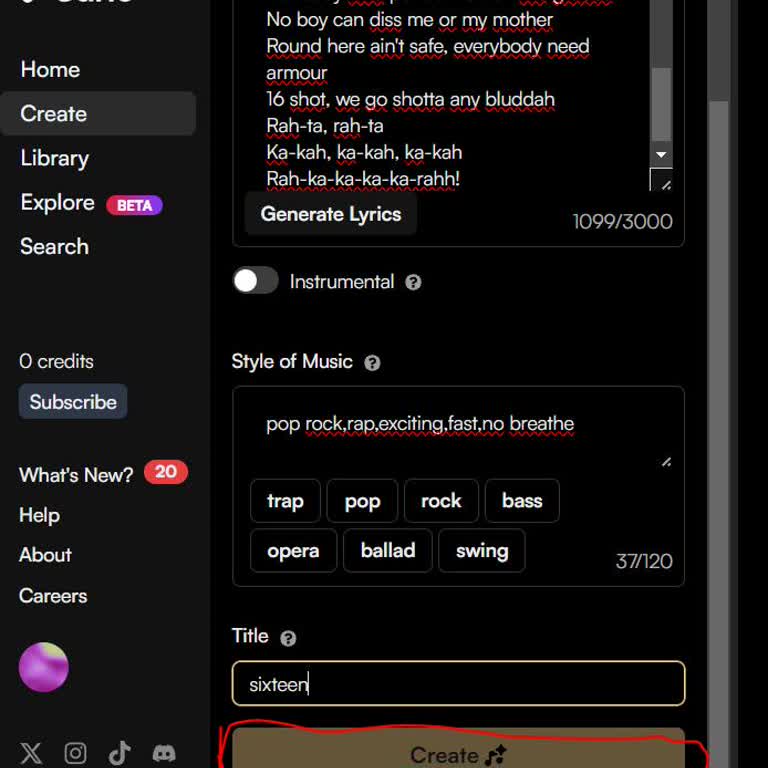768x768 pixels.
Task: Open What's New updates
Action: pyautogui.click(x=76, y=475)
